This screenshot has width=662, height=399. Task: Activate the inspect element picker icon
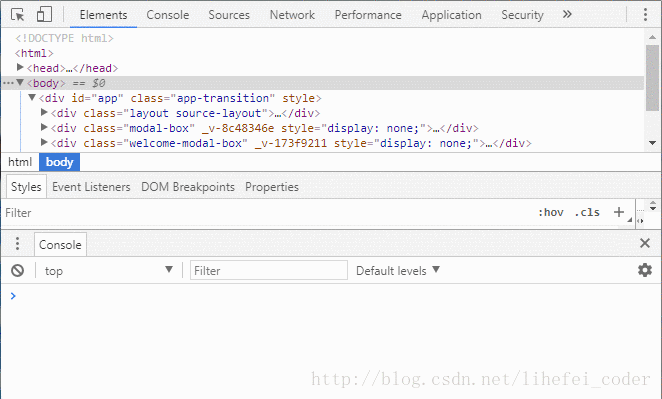point(18,15)
